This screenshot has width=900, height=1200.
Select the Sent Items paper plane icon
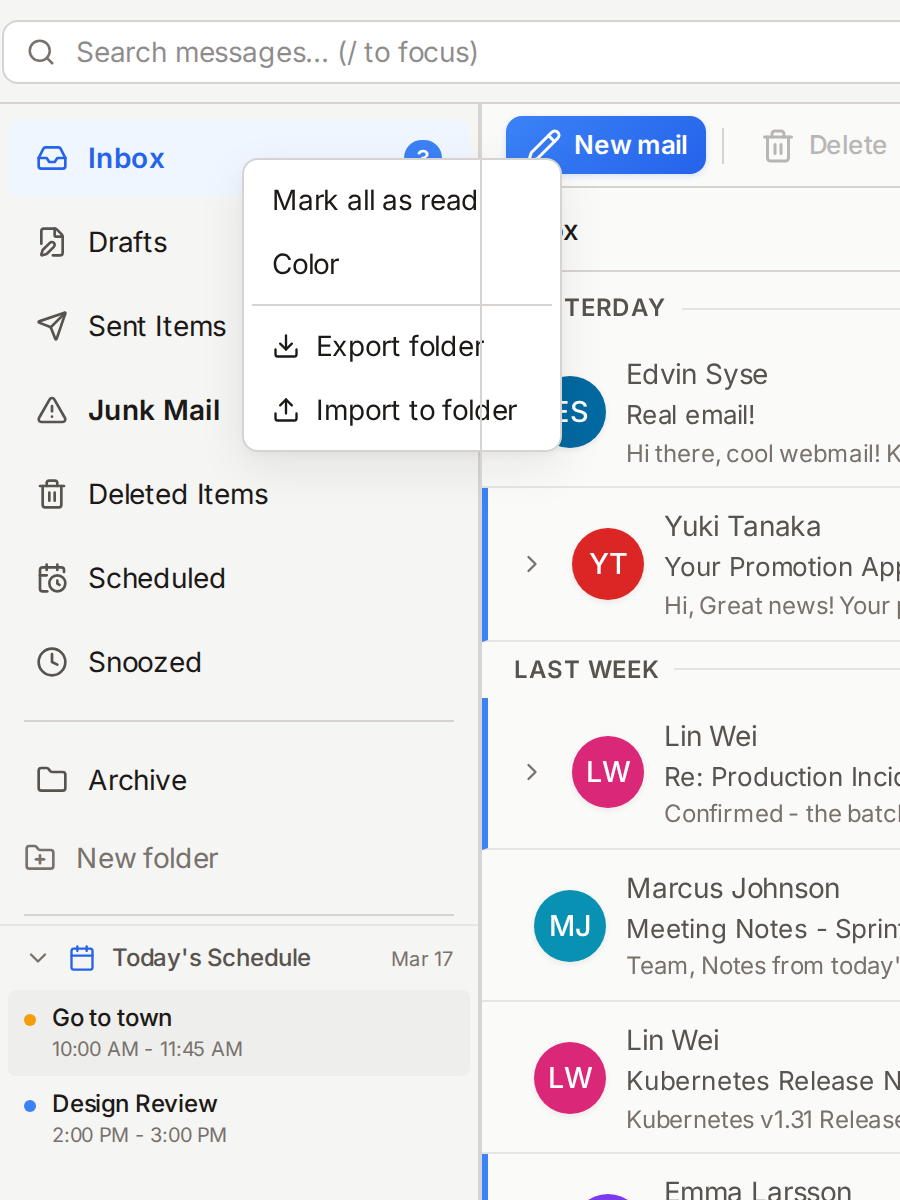point(51,326)
